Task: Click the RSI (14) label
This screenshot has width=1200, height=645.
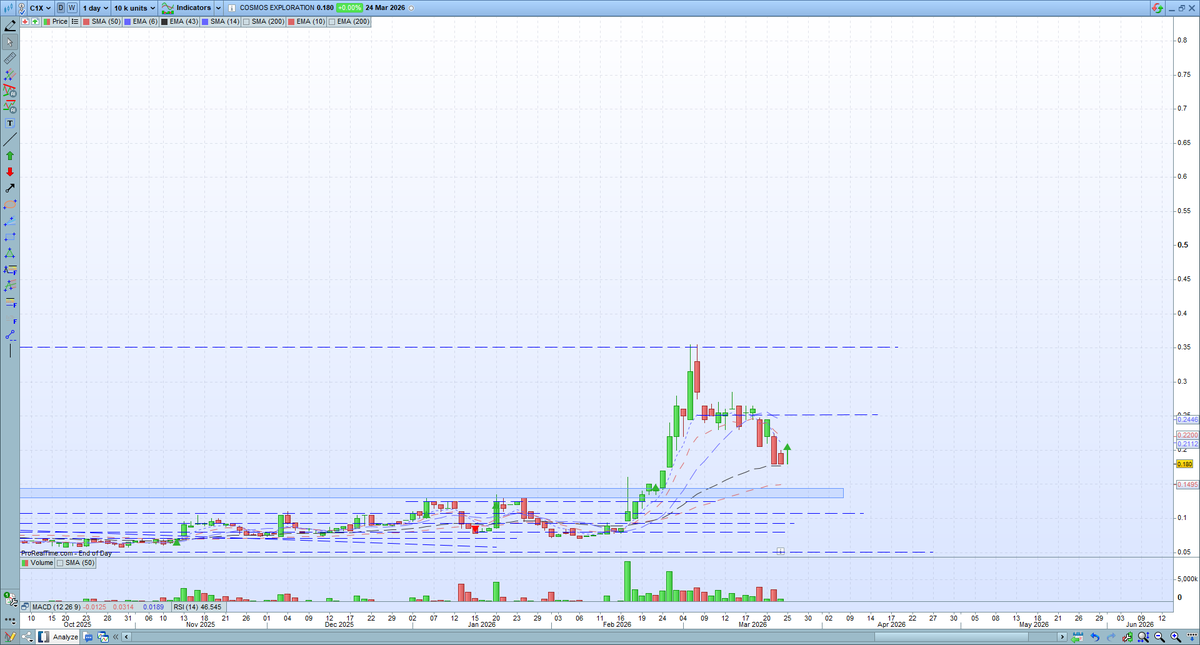Action: (185, 605)
